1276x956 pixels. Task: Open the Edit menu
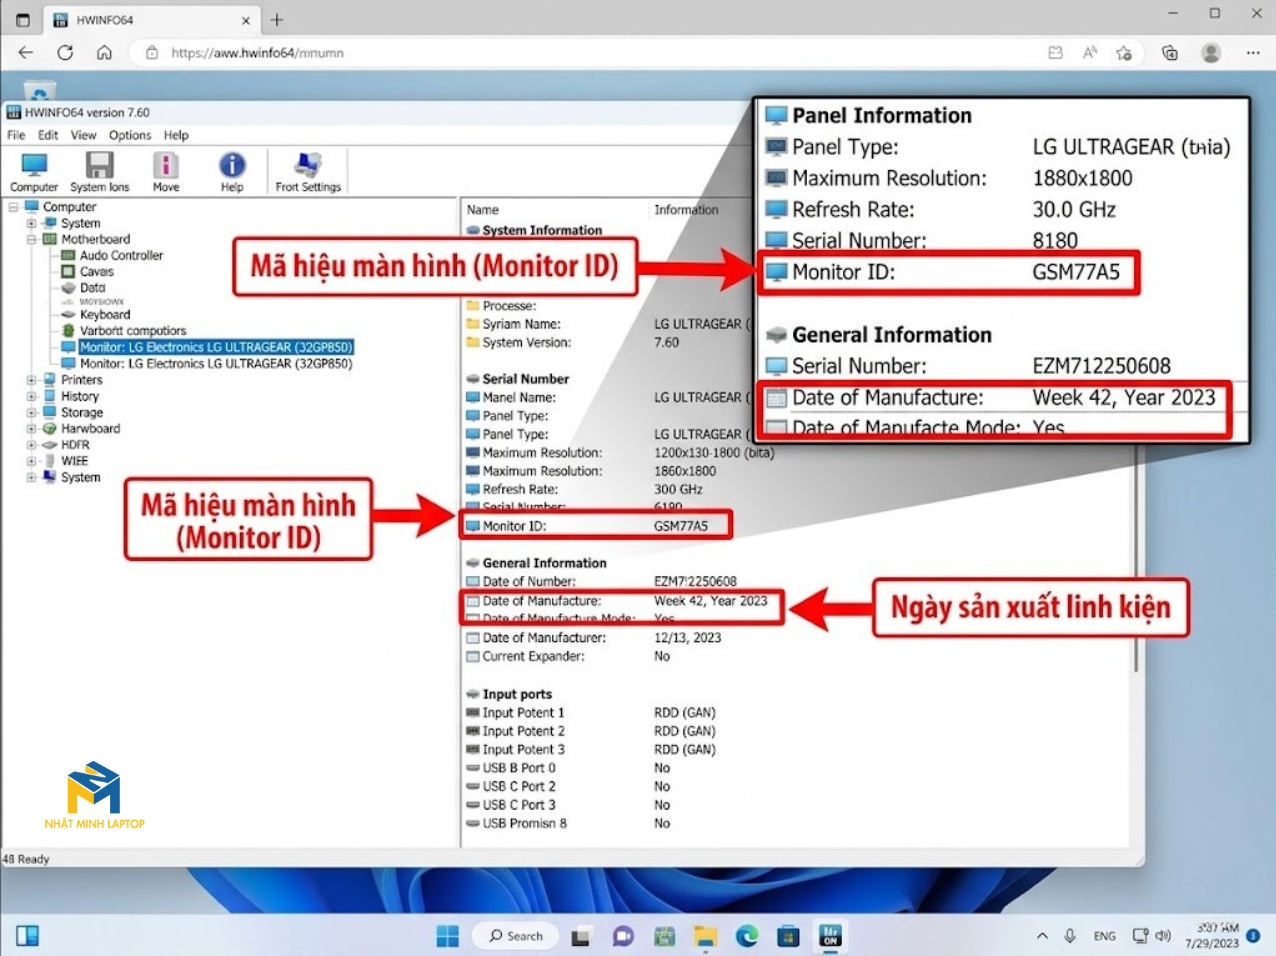click(48, 135)
